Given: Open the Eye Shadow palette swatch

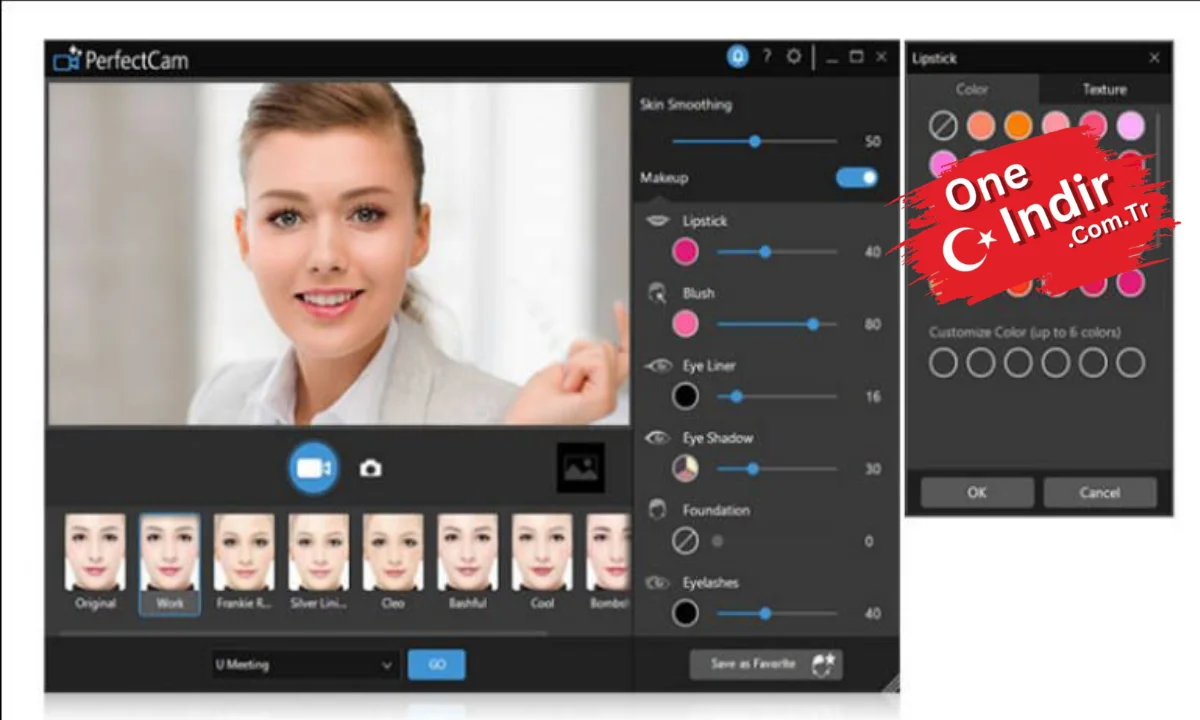Looking at the screenshot, I should [685, 468].
